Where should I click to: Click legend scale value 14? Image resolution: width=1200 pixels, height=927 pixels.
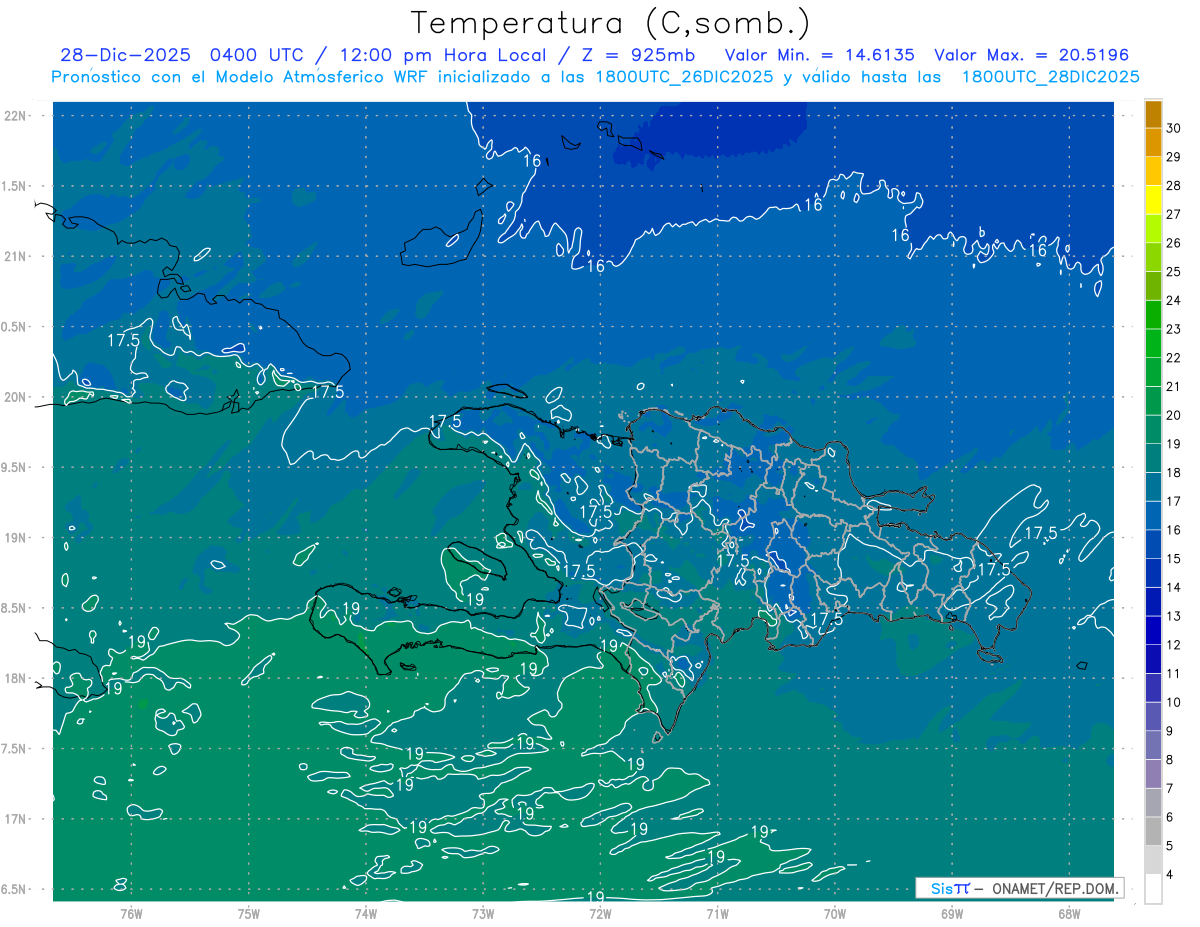point(1174,588)
